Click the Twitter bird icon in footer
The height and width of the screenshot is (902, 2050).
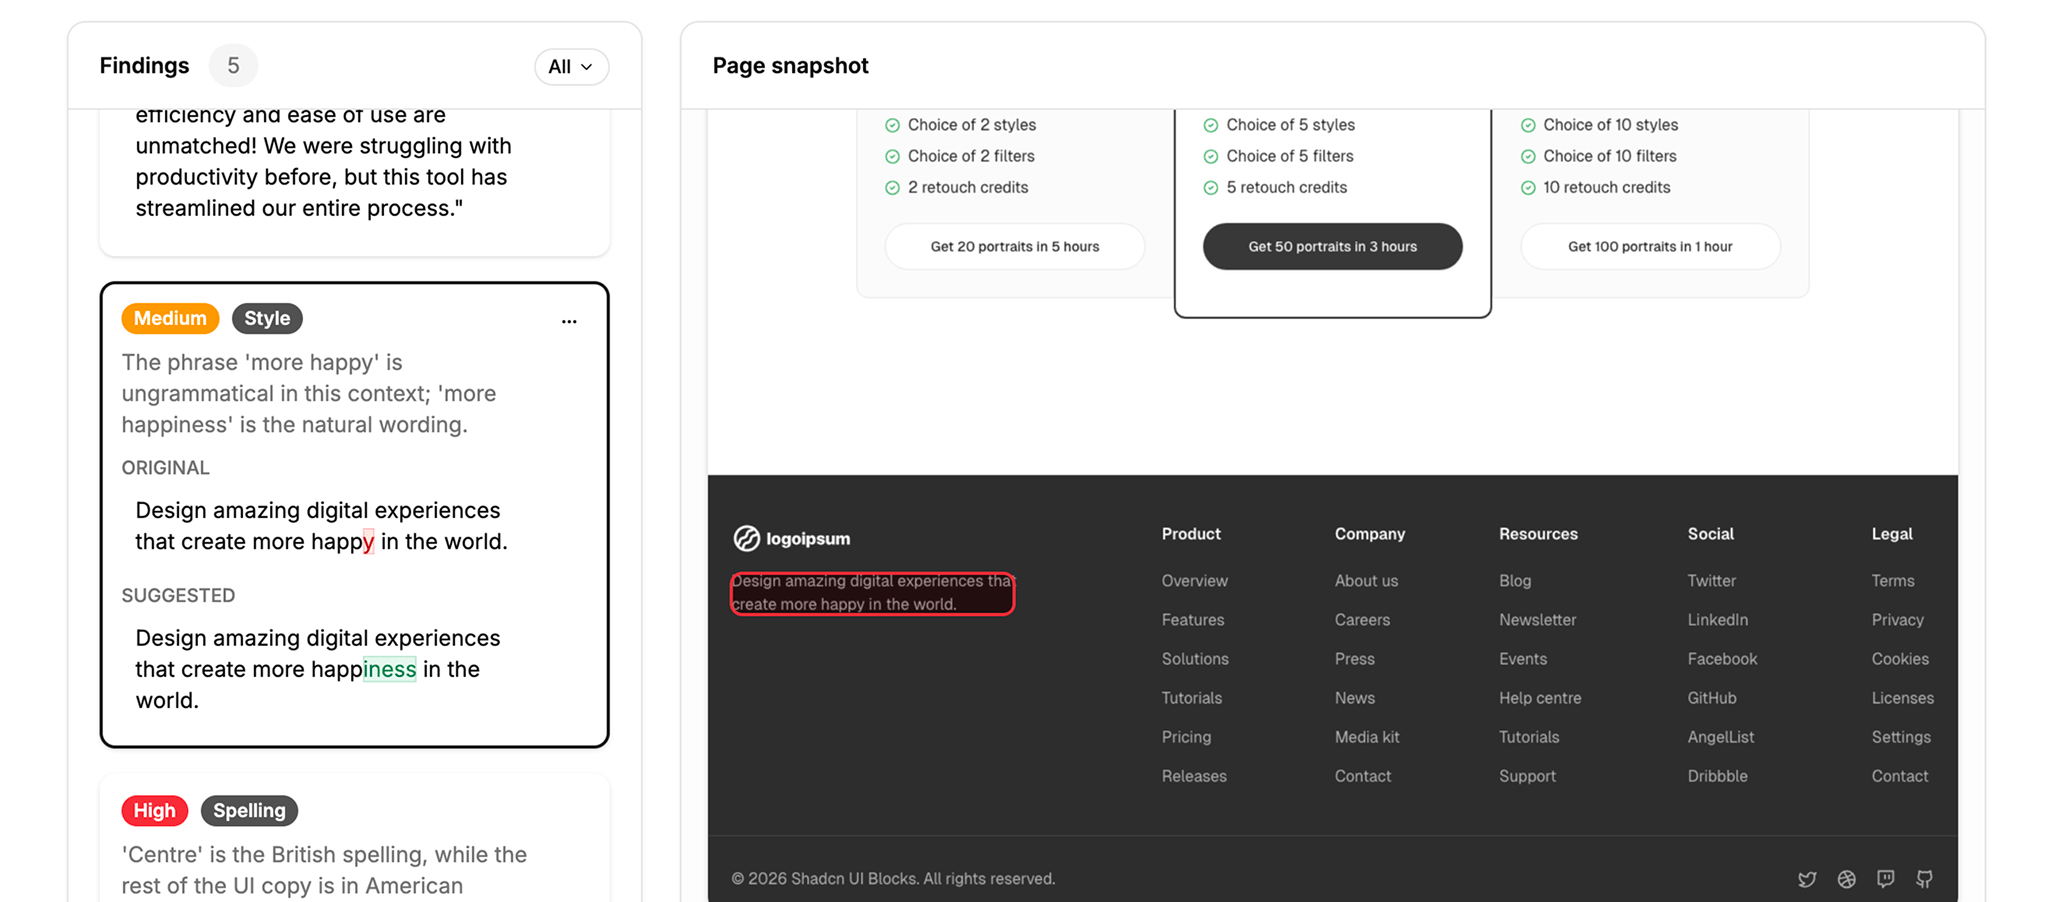(x=1807, y=879)
